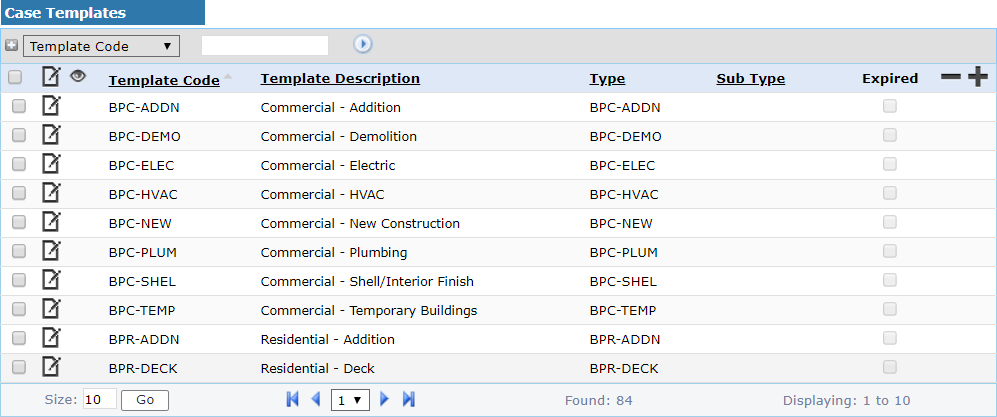Screen dimensions: 997x417
Task: Jump to the first page of results
Action: [x=292, y=399]
